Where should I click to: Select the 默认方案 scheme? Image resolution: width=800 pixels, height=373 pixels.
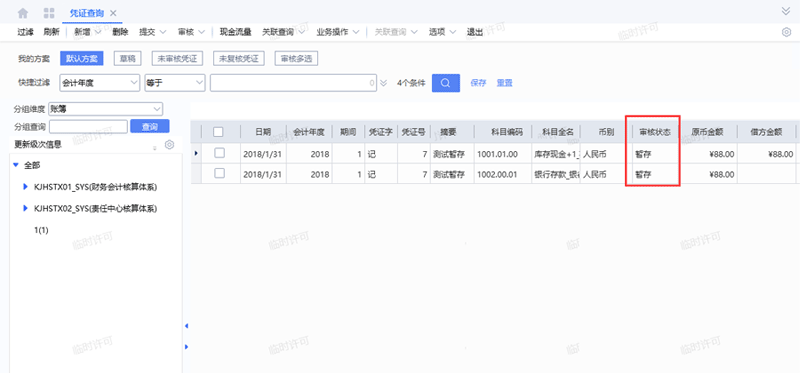[82, 58]
